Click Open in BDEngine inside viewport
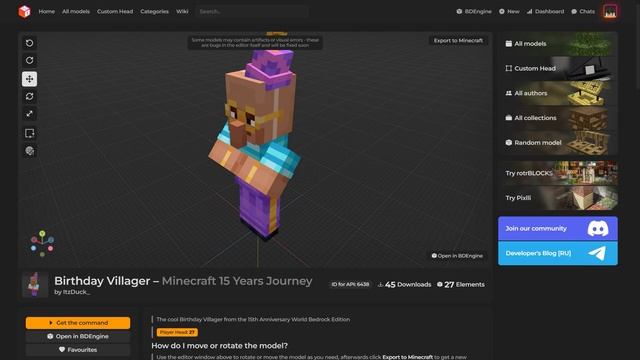 [457, 256]
